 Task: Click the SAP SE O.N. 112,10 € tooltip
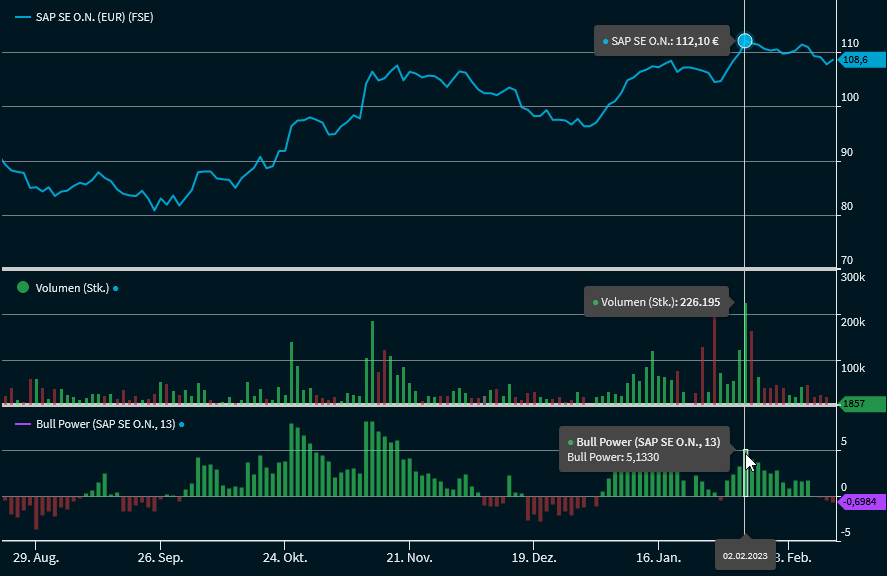664,42
